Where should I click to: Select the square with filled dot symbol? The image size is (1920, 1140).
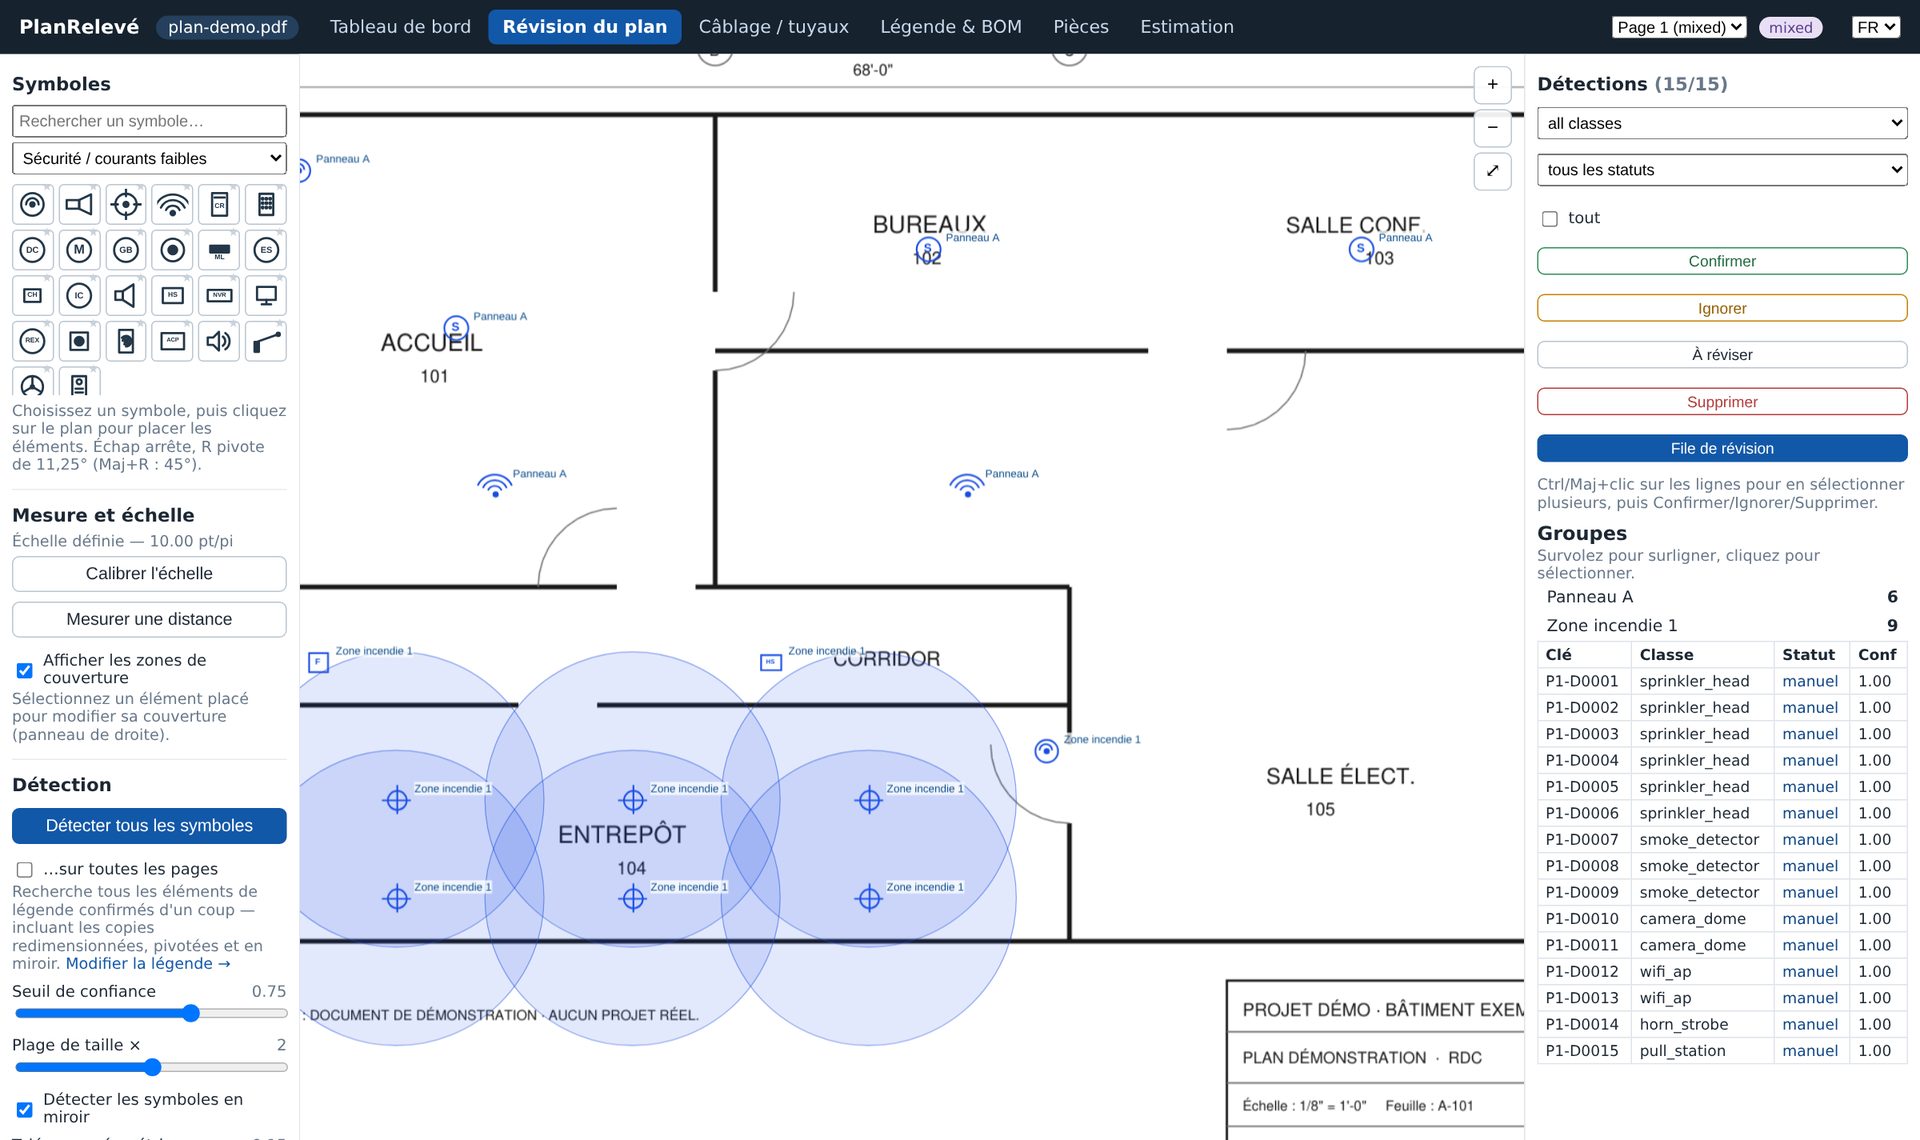tap(79, 341)
